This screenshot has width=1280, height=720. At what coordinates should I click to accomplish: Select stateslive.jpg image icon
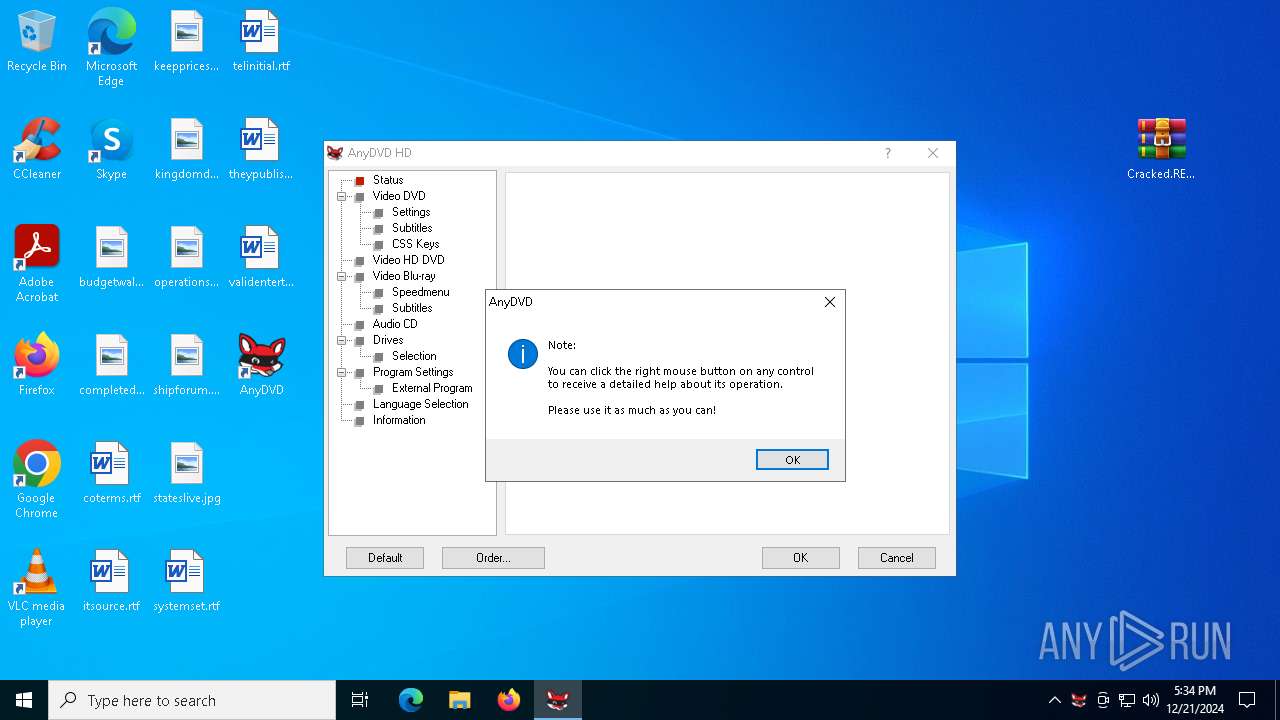click(186, 474)
